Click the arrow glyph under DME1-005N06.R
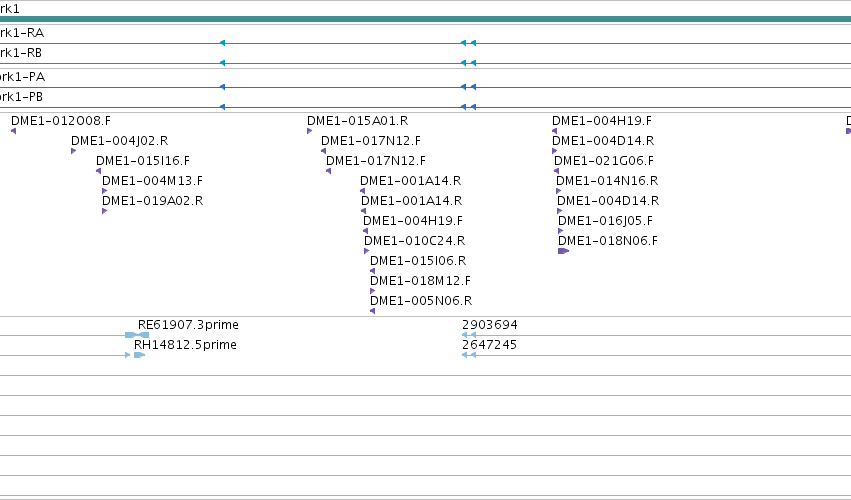The width and height of the screenshot is (851, 500). (372, 311)
